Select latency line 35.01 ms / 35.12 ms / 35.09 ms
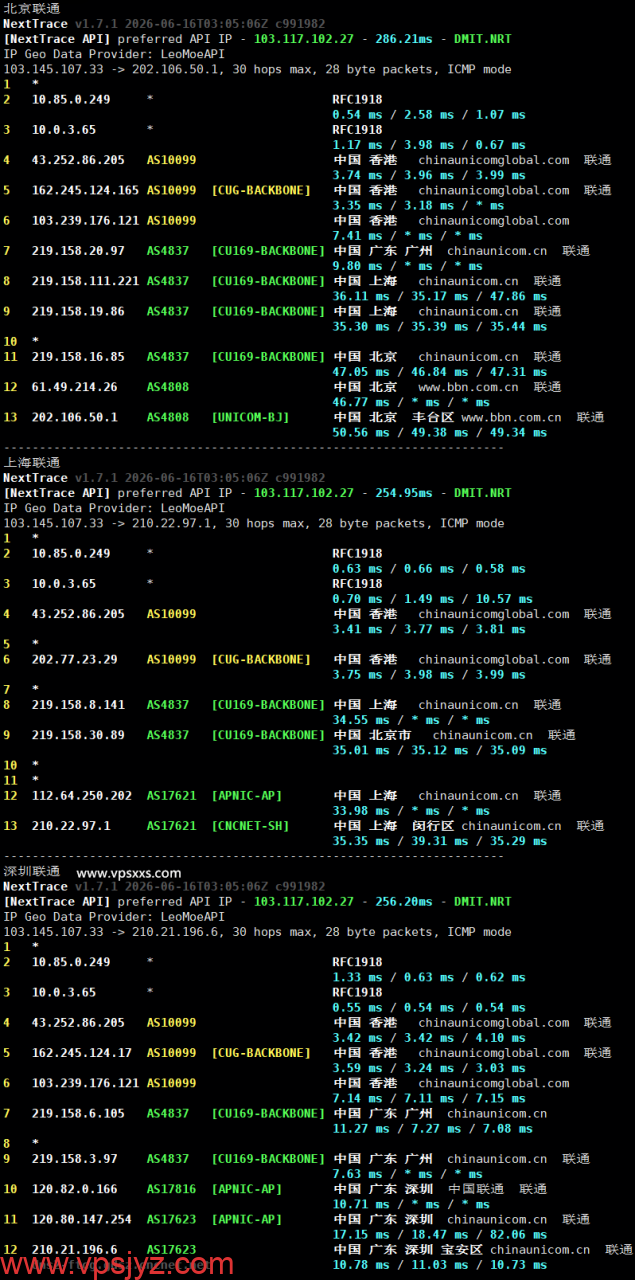Screen dimensions: 635x1280 click(440, 750)
